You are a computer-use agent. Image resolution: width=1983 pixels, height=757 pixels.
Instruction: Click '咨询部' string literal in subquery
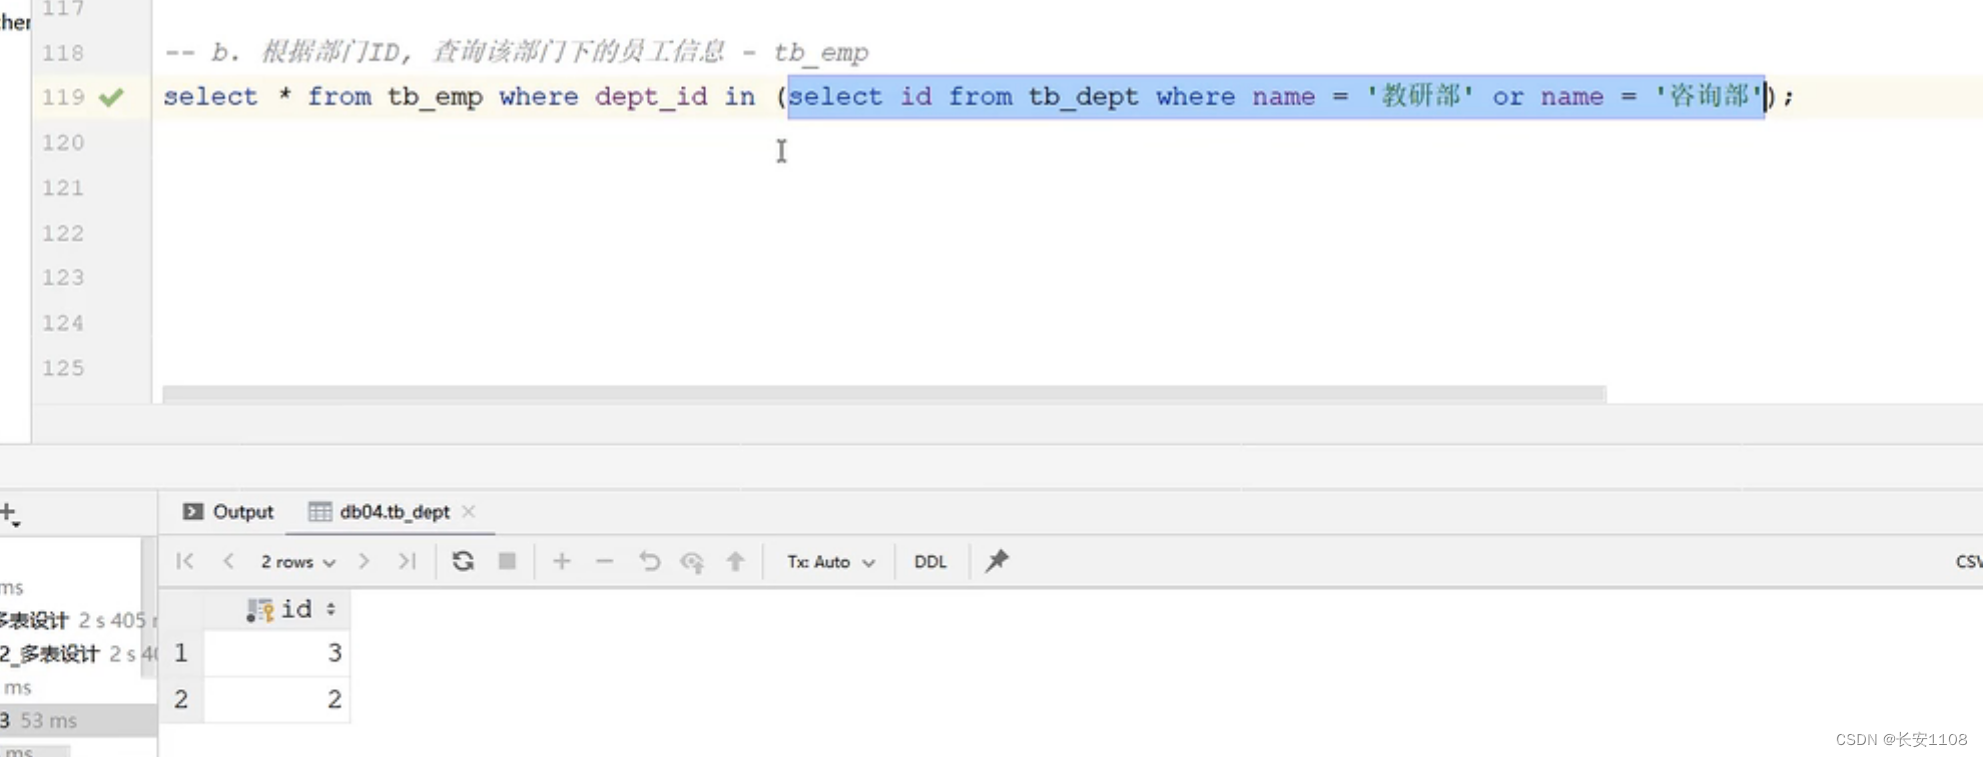1708,96
